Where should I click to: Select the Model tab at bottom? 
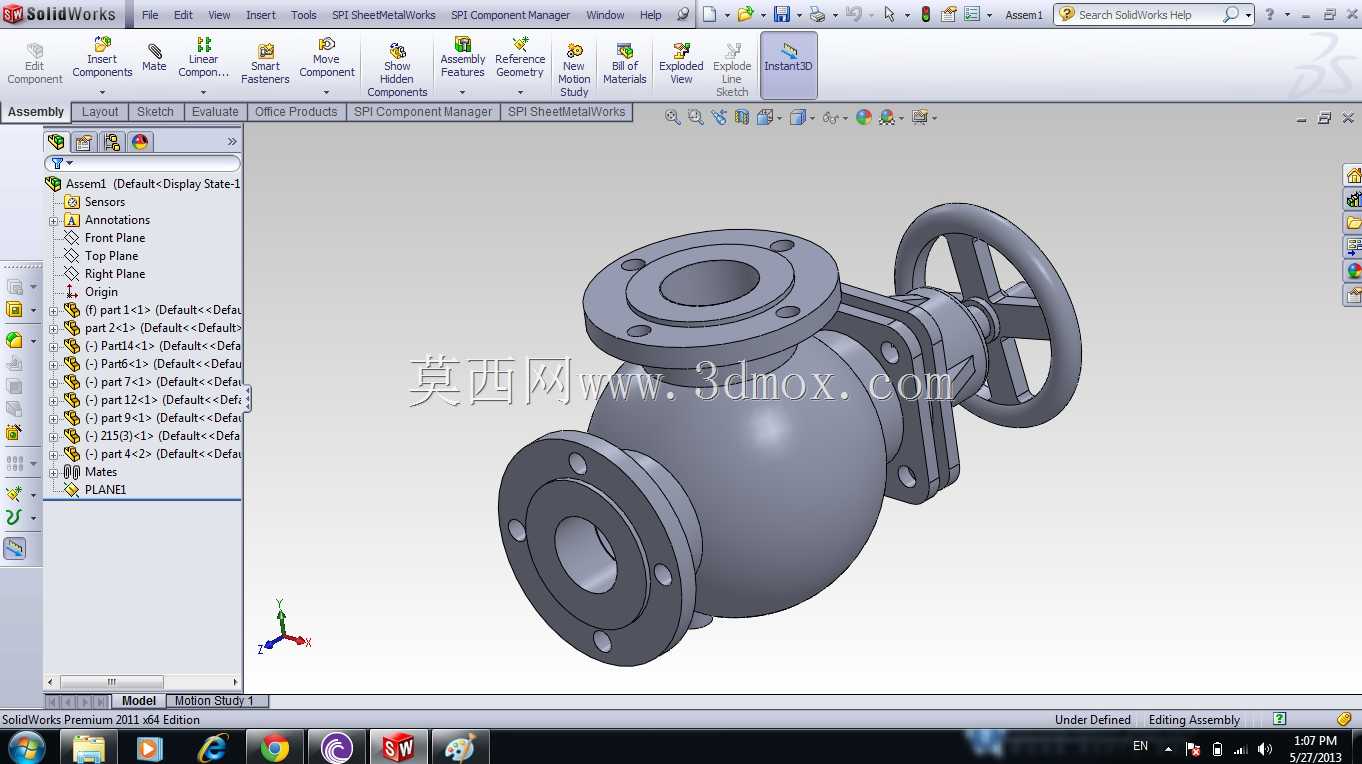(x=139, y=701)
